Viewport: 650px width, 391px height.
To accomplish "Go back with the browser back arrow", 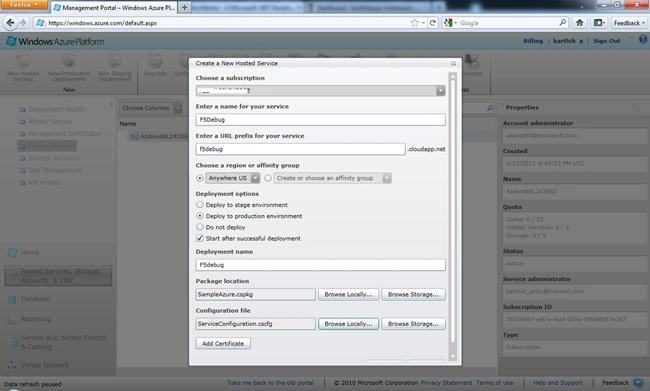I will (x=10, y=23).
